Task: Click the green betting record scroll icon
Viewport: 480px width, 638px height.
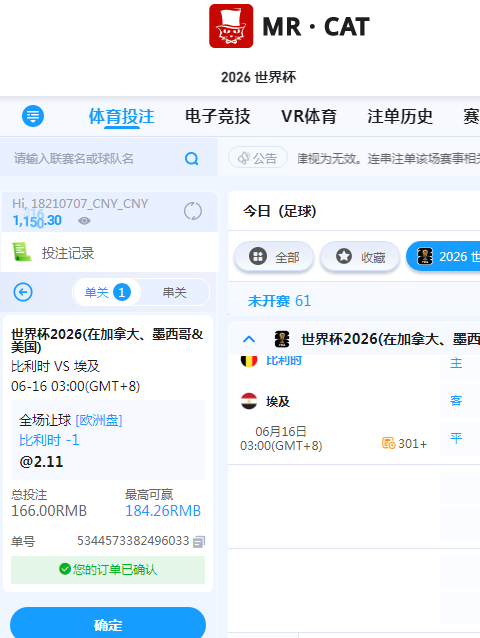Action: tap(22, 252)
